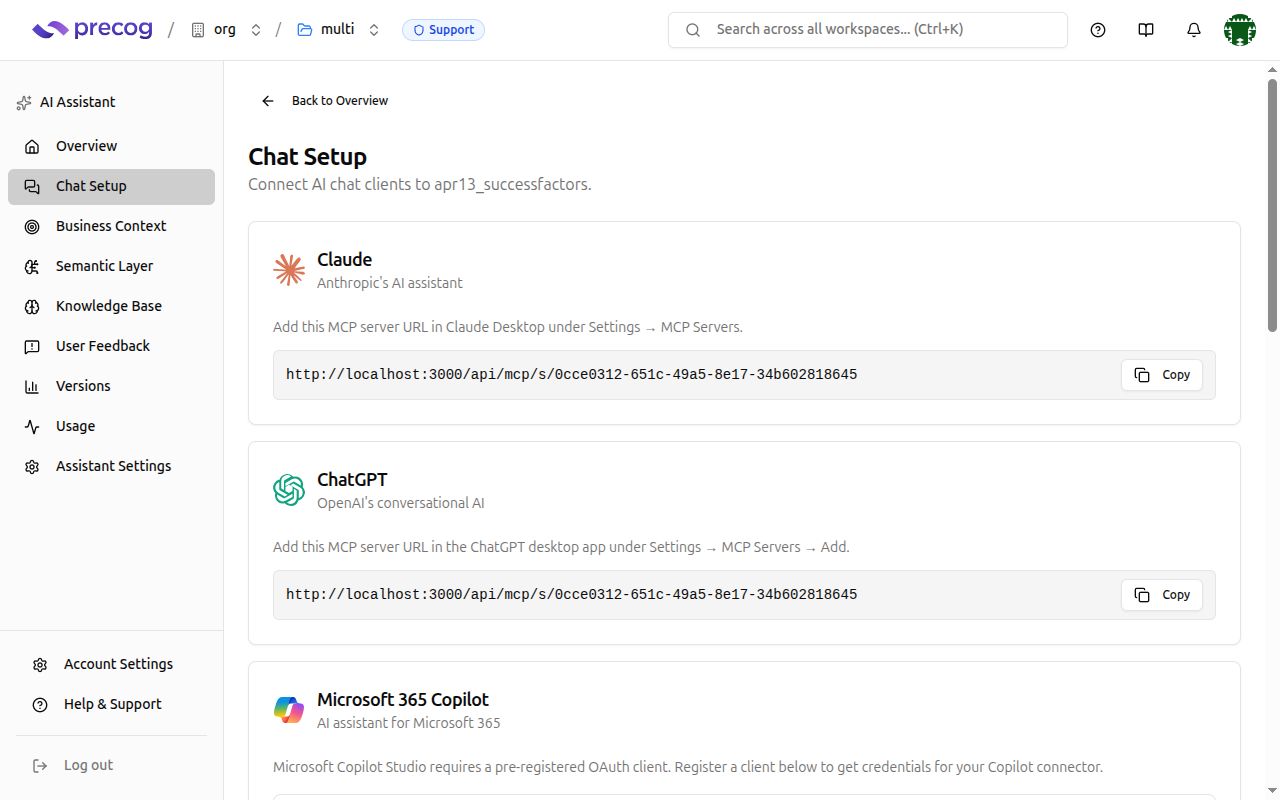Screen dimensions: 1280x800
Task: Click the Semantic Layer icon
Action: (32, 267)
